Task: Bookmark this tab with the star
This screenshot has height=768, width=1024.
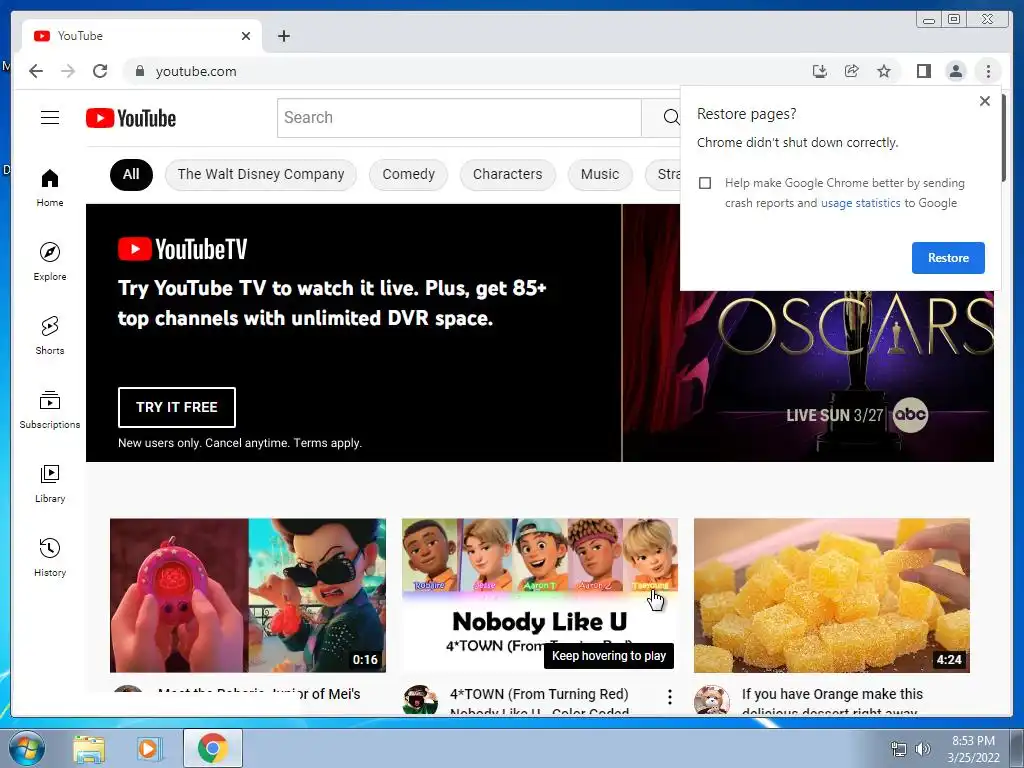Action: 884,71
